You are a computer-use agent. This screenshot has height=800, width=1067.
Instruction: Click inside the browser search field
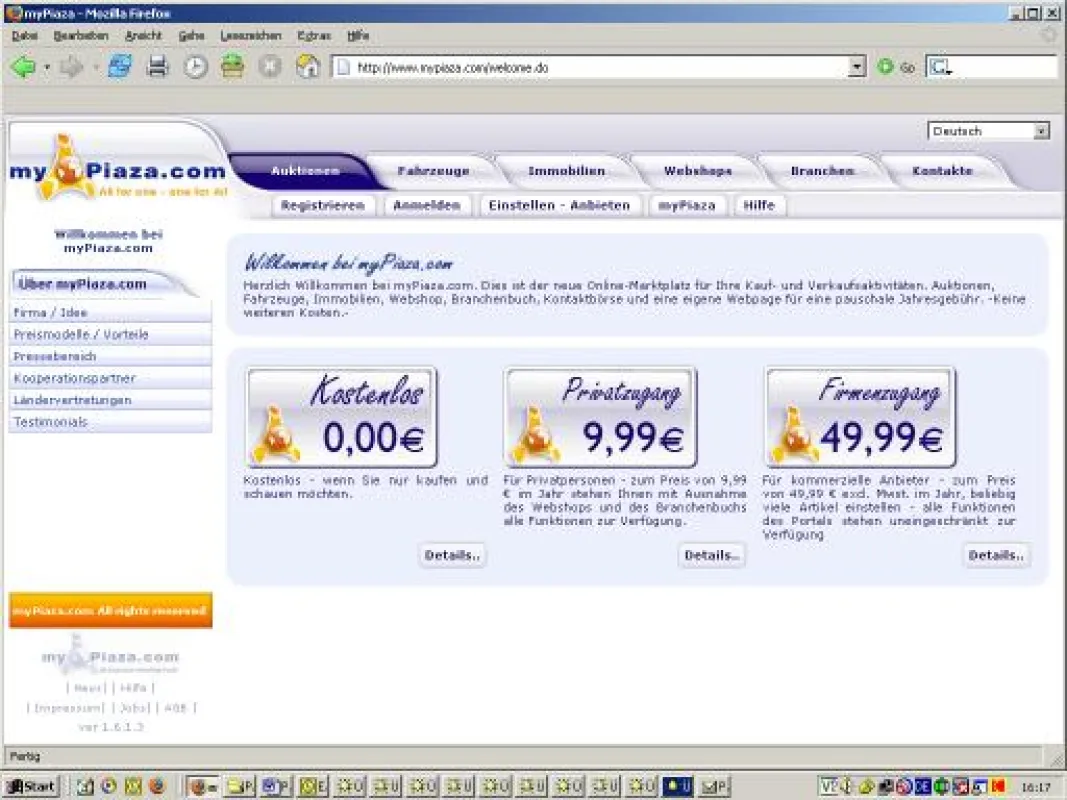(1006, 67)
